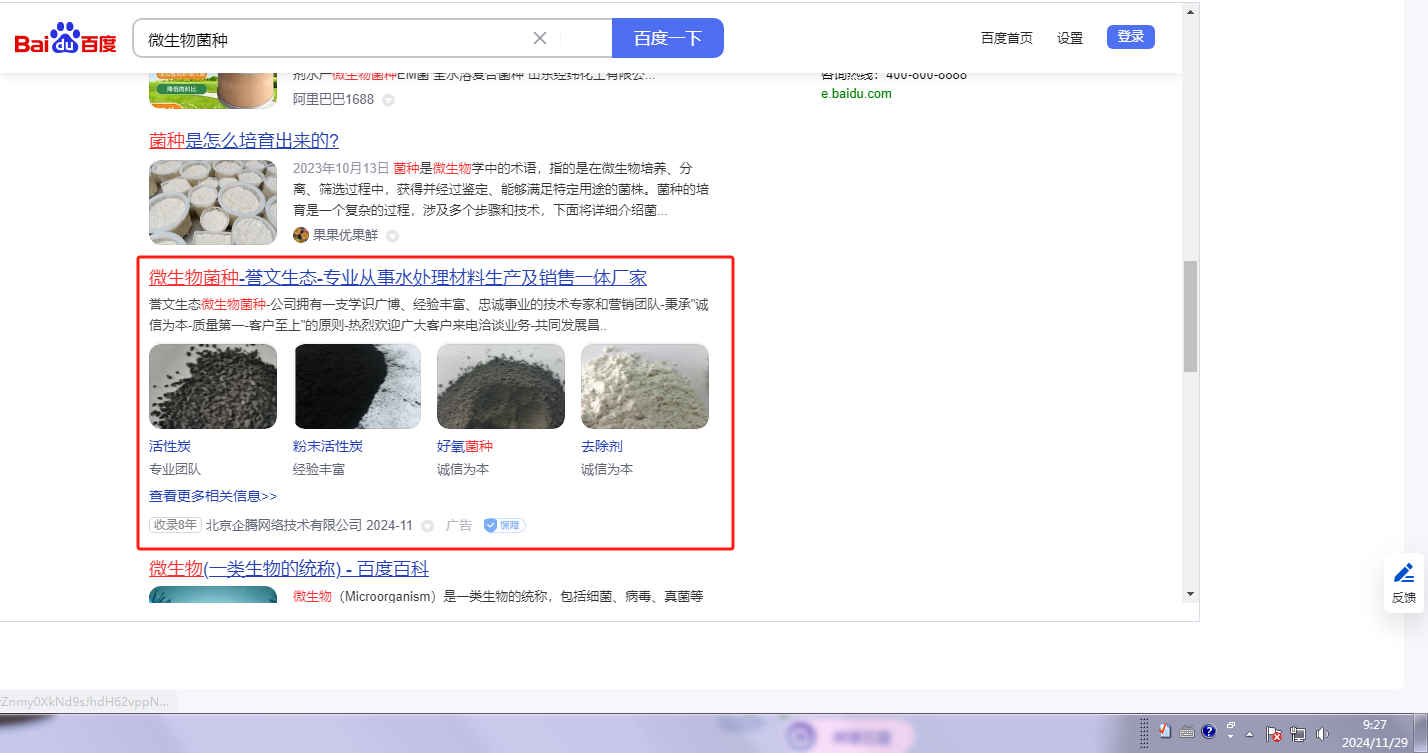Open 设置 in the top navigation
Screen dimensions: 1428x753
coord(1070,38)
